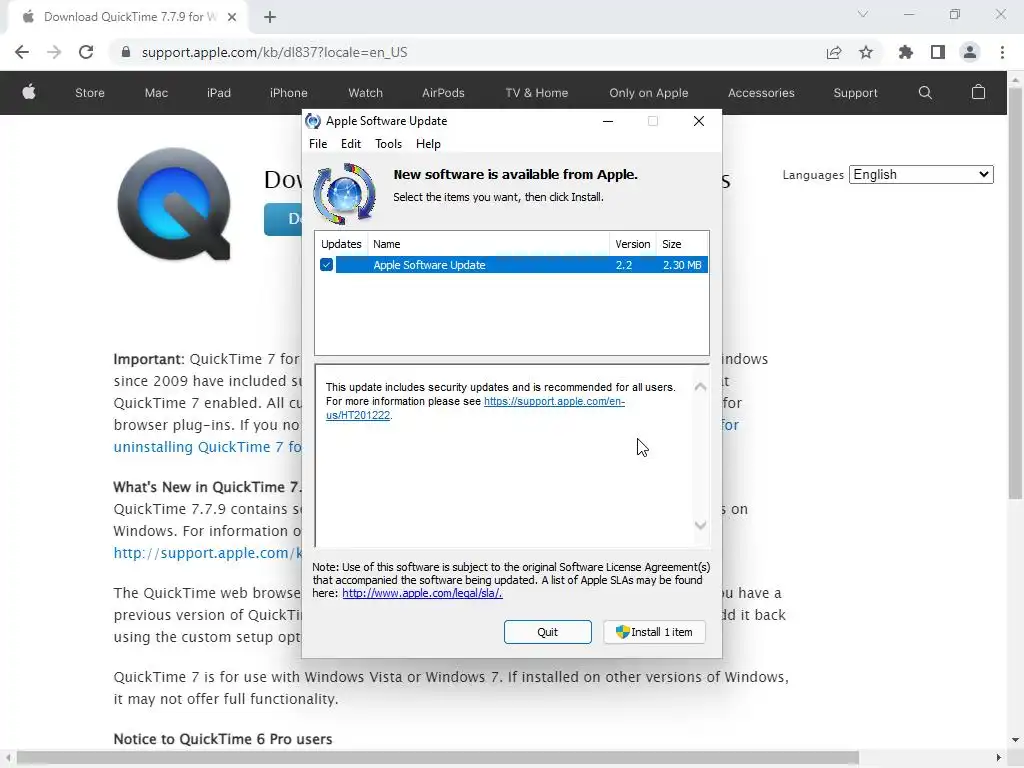Viewport: 1024px width, 768px height.
Task: Open the search icon in Apple's navigation bar
Action: click(x=925, y=93)
